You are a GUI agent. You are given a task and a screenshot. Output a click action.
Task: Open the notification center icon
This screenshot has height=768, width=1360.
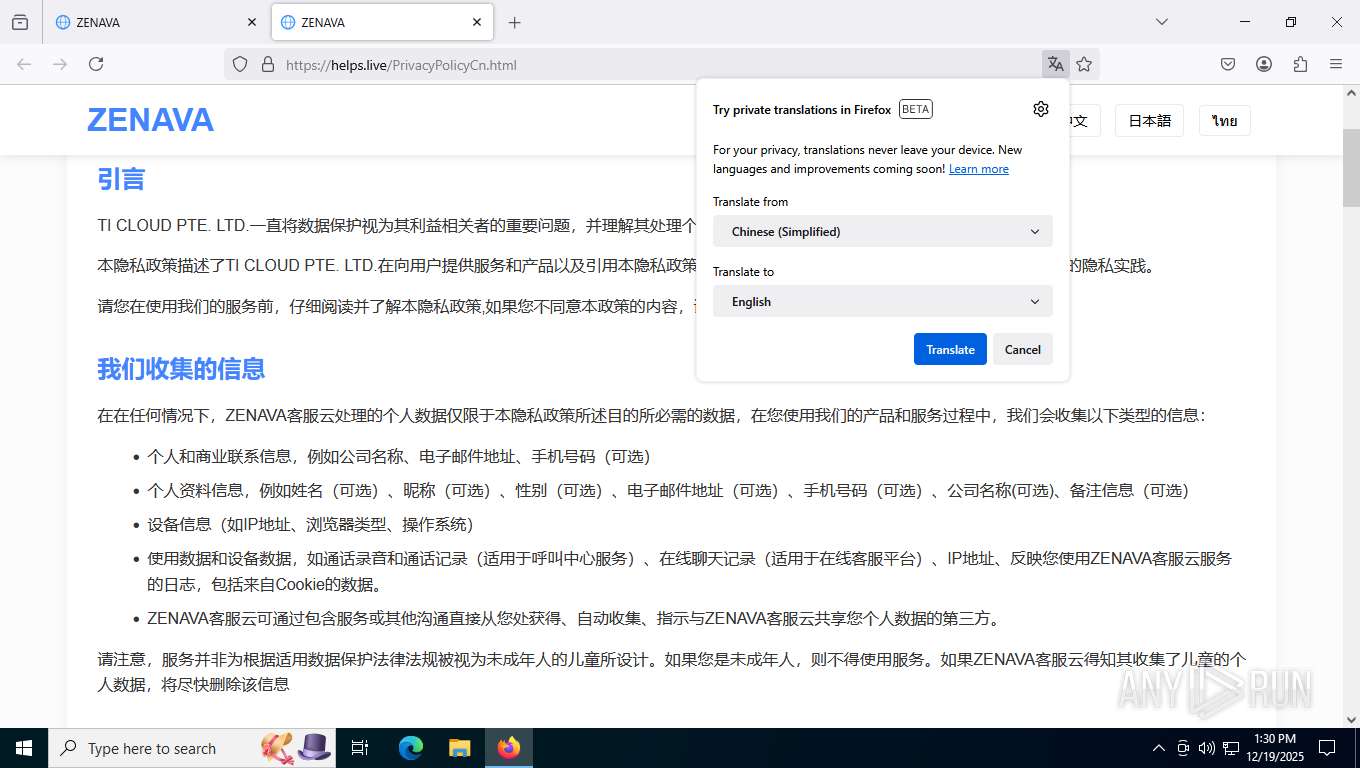[x=1327, y=748]
